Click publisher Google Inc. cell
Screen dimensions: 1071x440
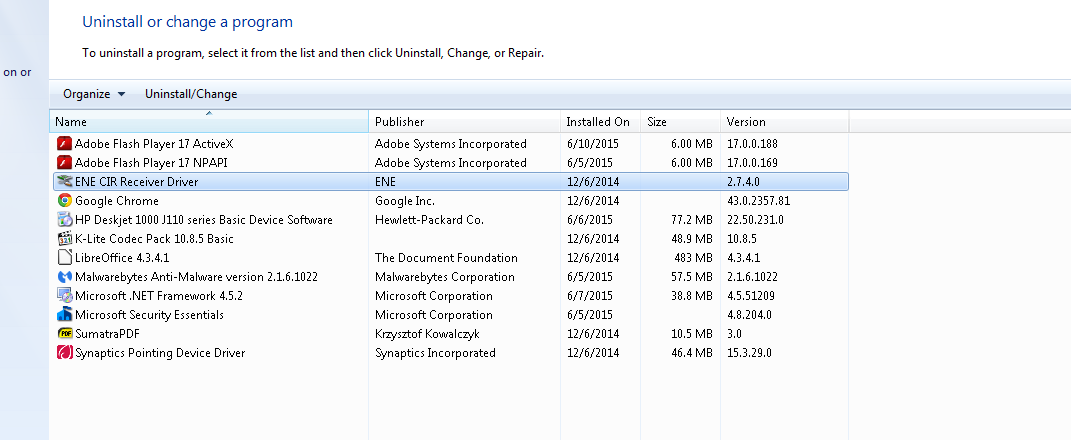pos(405,201)
